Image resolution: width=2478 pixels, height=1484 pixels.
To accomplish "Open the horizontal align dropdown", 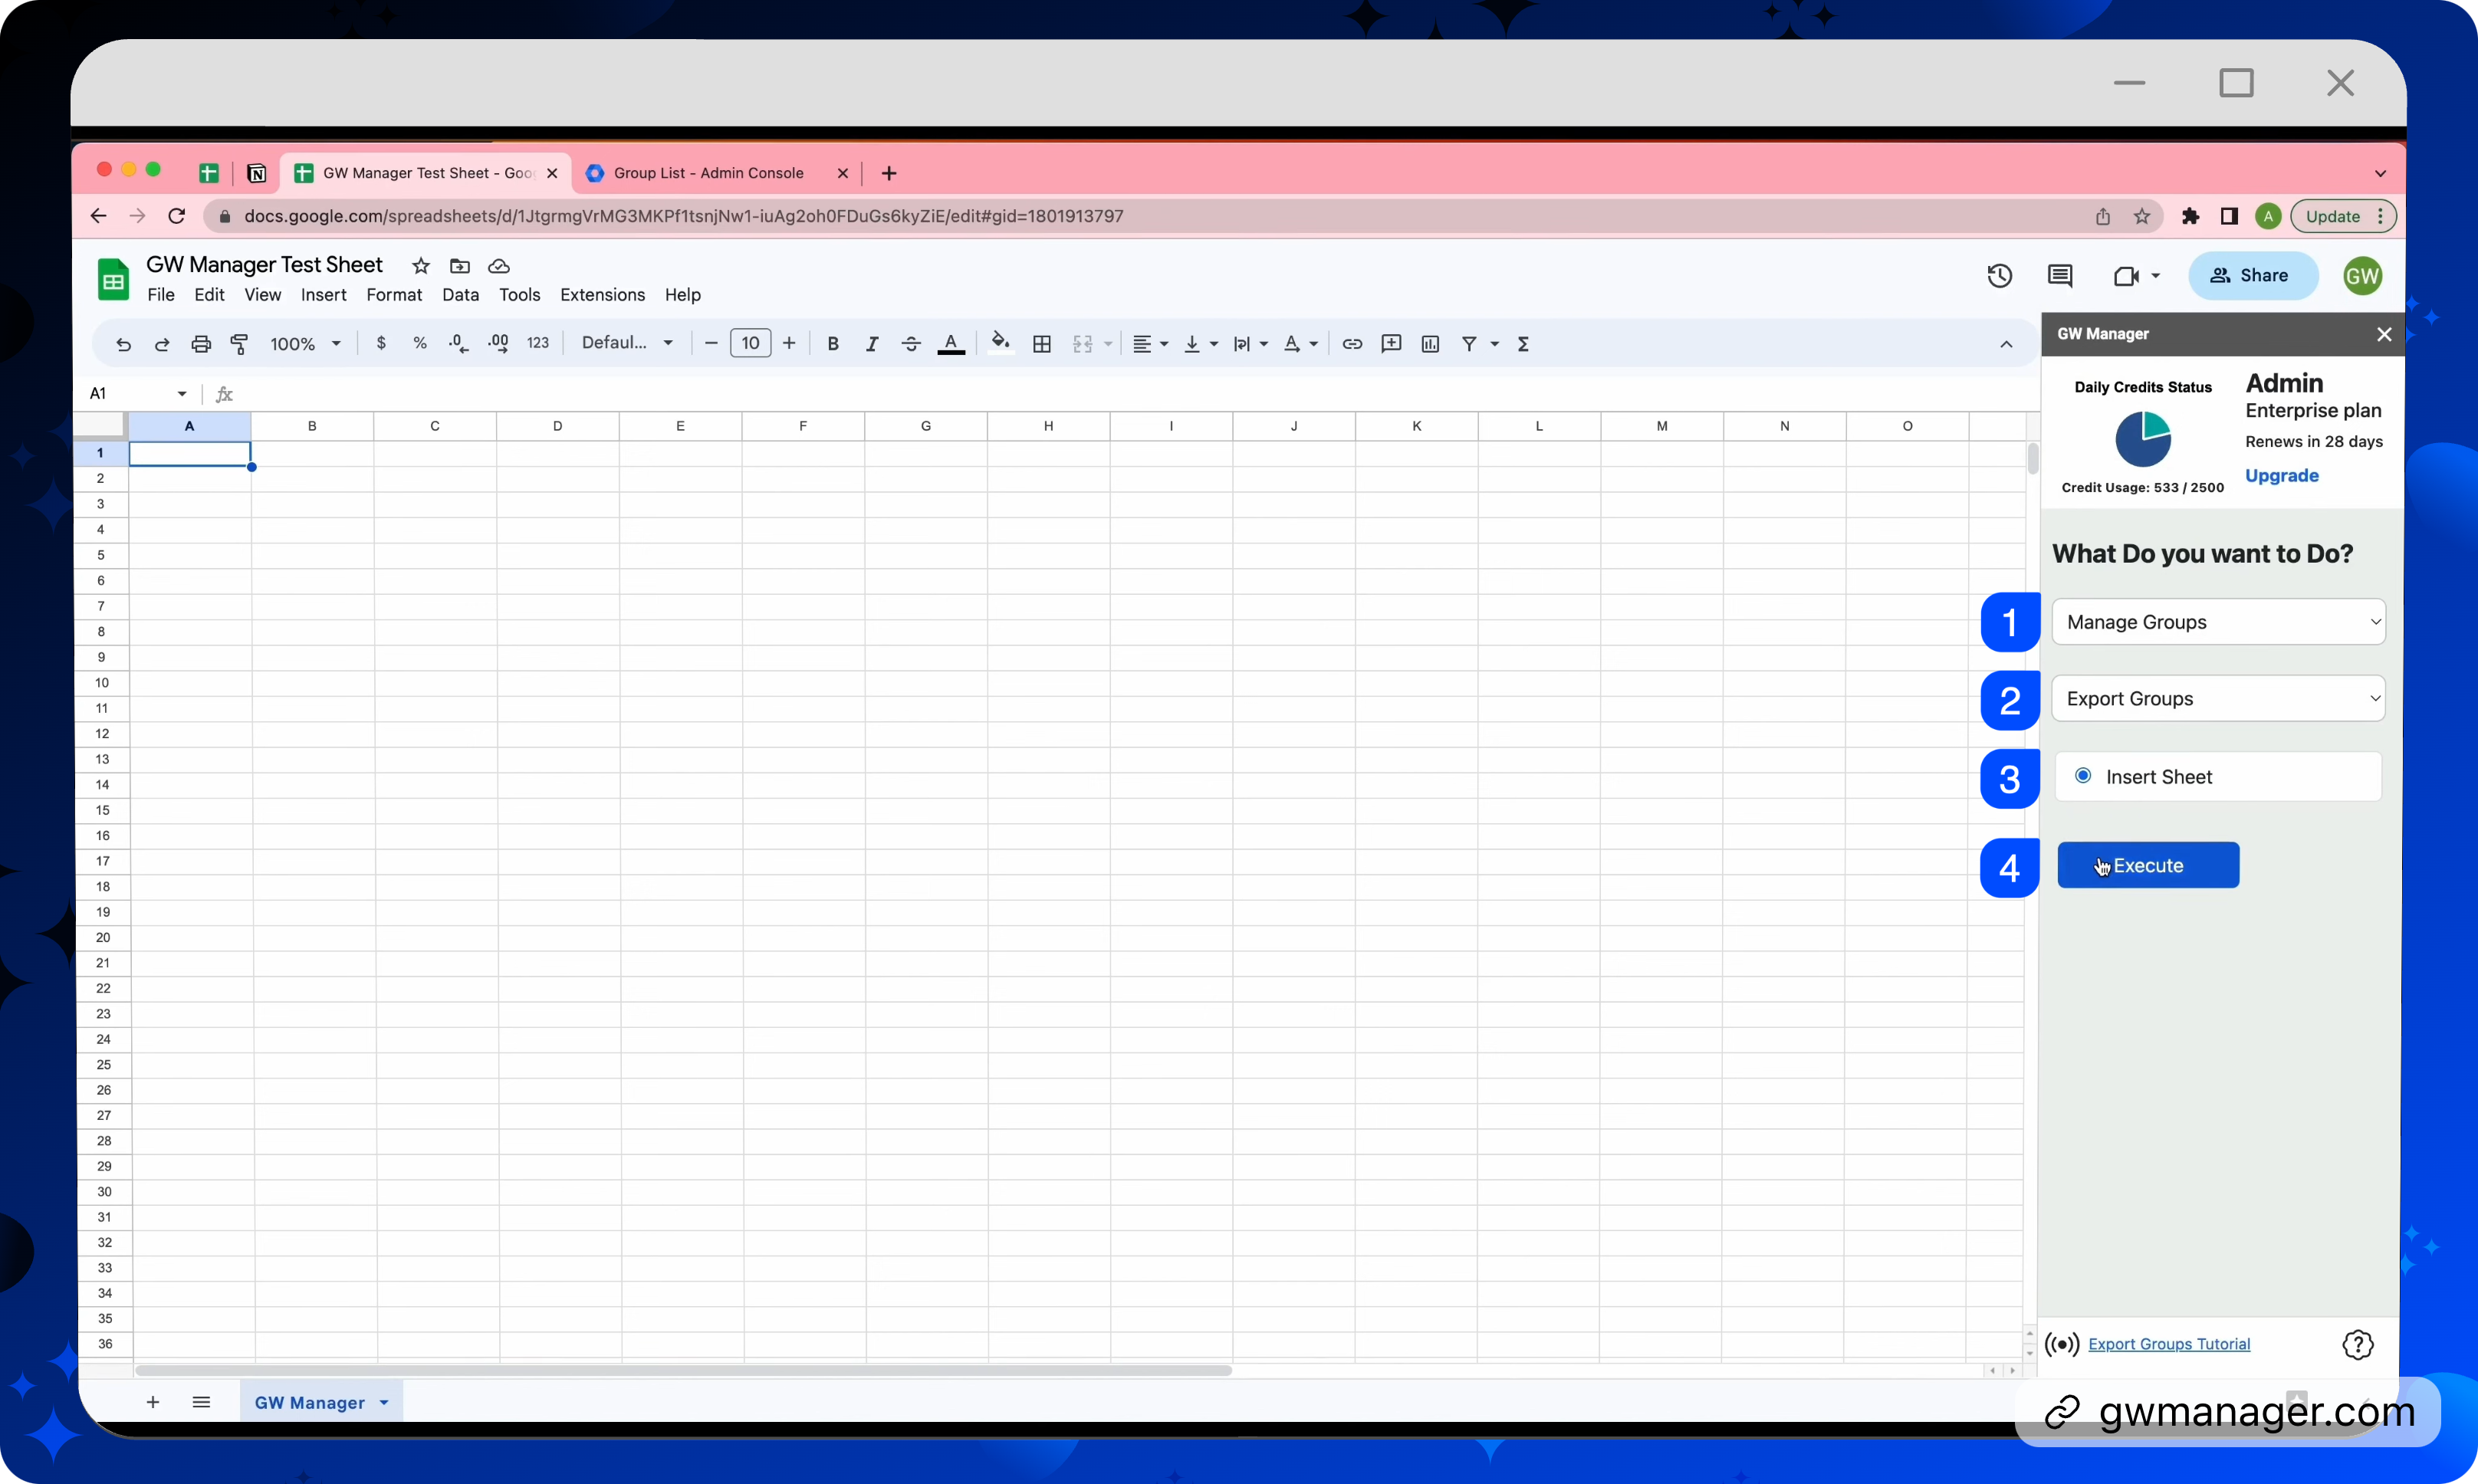I will [1150, 344].
